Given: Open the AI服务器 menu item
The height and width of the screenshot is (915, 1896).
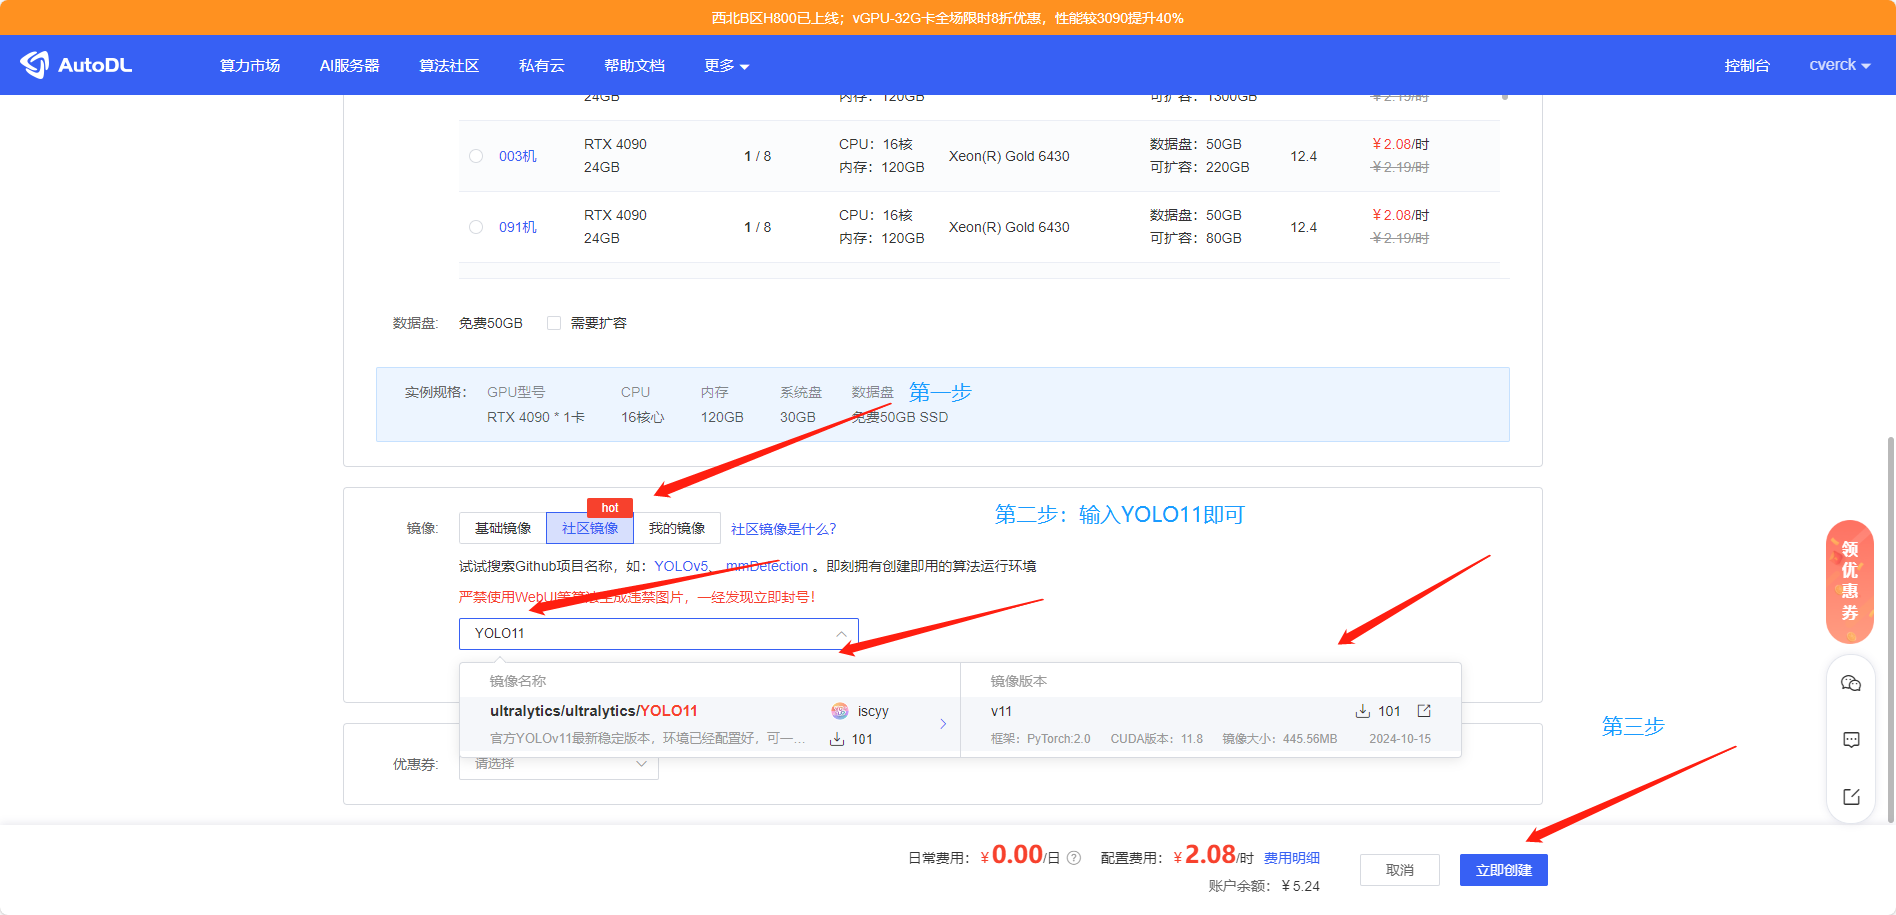Looking at the screenshot, I should click(x=349, y=65).
